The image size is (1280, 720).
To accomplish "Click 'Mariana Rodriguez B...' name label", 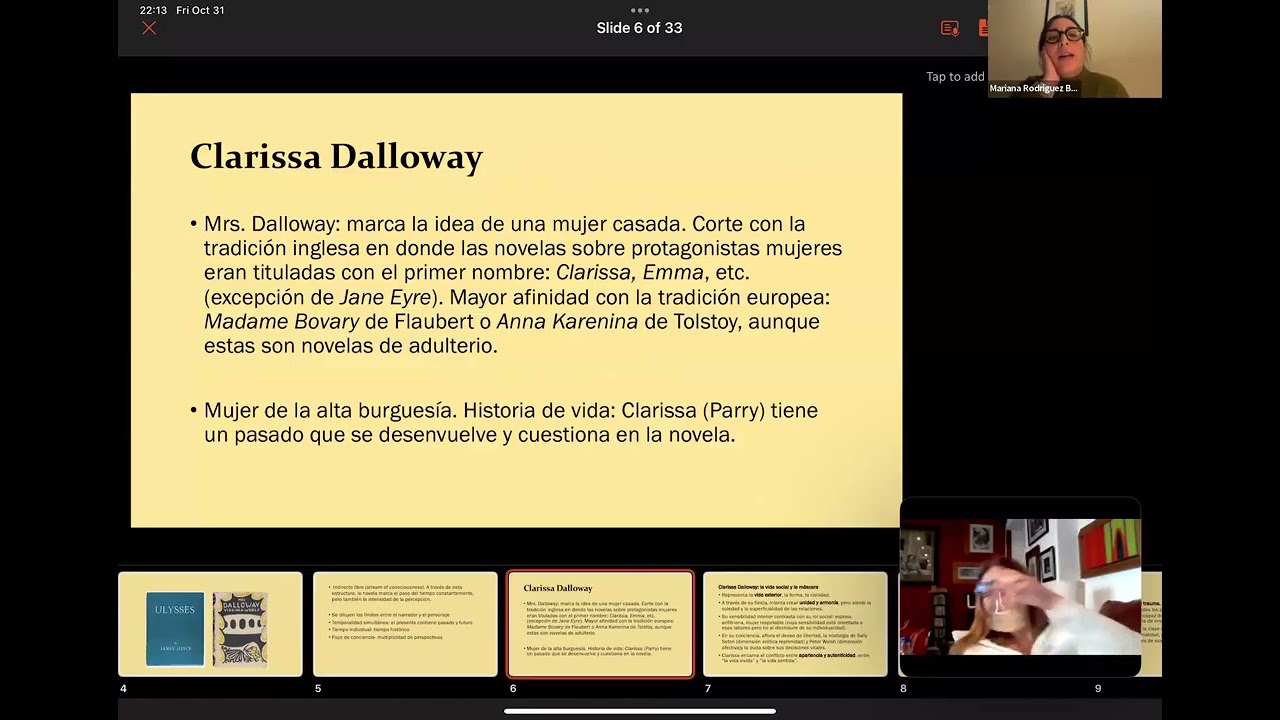I will pyautogui.click(x=1033, y=88).
